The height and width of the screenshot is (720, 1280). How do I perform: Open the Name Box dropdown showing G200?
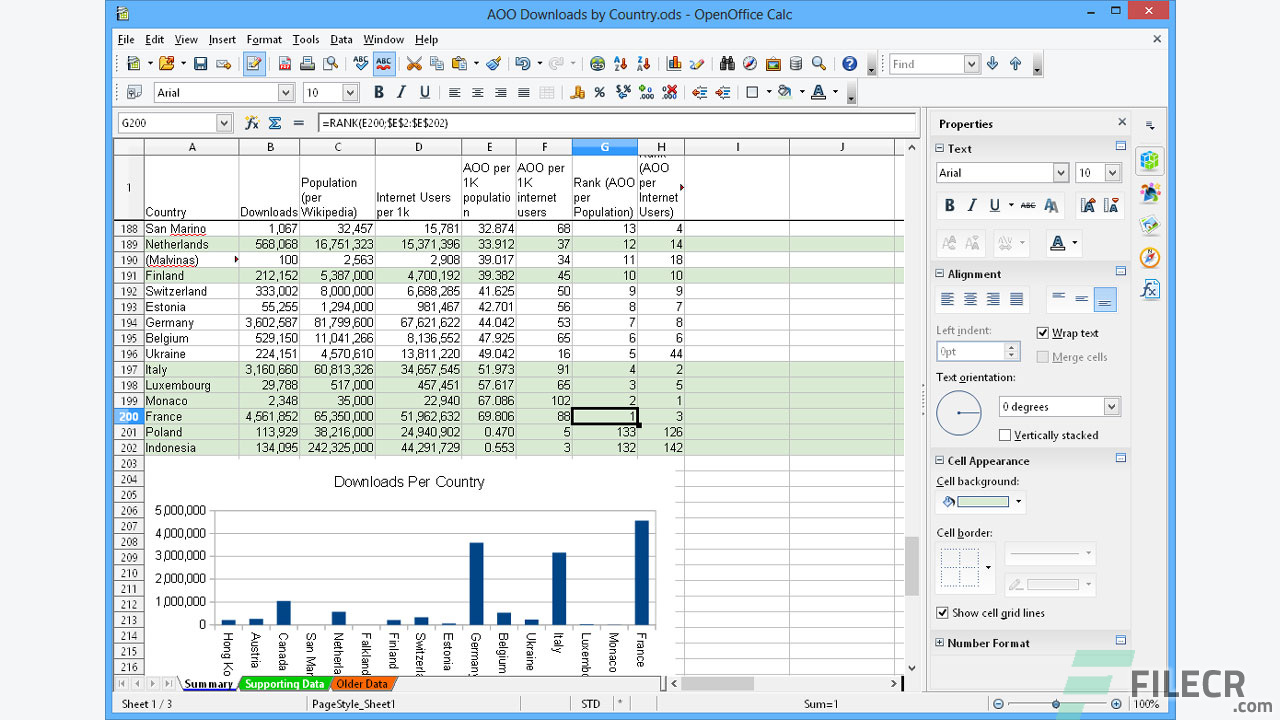tap(224, 123)
